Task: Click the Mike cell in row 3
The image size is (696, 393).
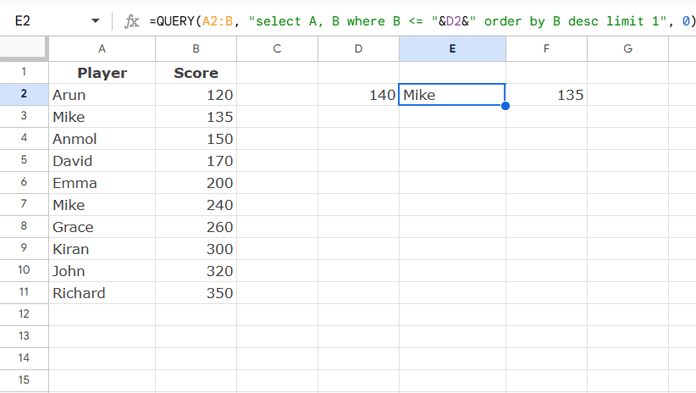Action: coord(102,116)
